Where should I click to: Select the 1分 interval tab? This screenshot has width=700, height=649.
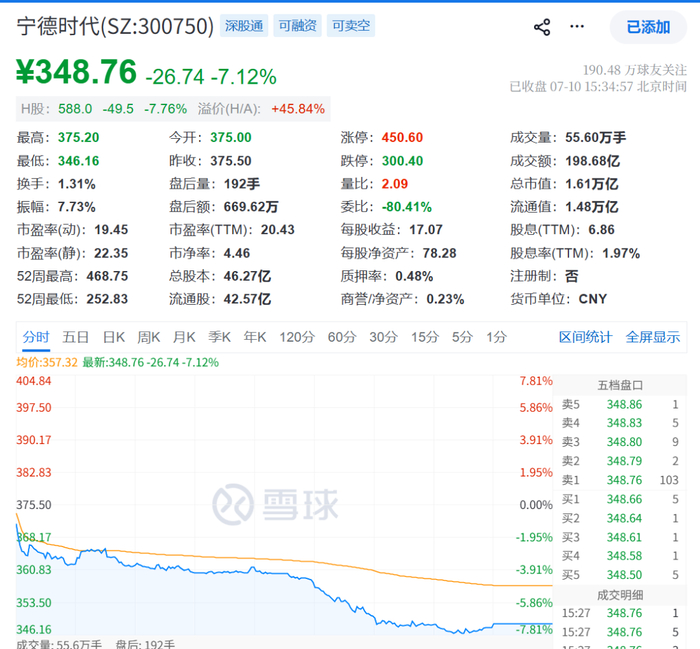tap(496, 337)
